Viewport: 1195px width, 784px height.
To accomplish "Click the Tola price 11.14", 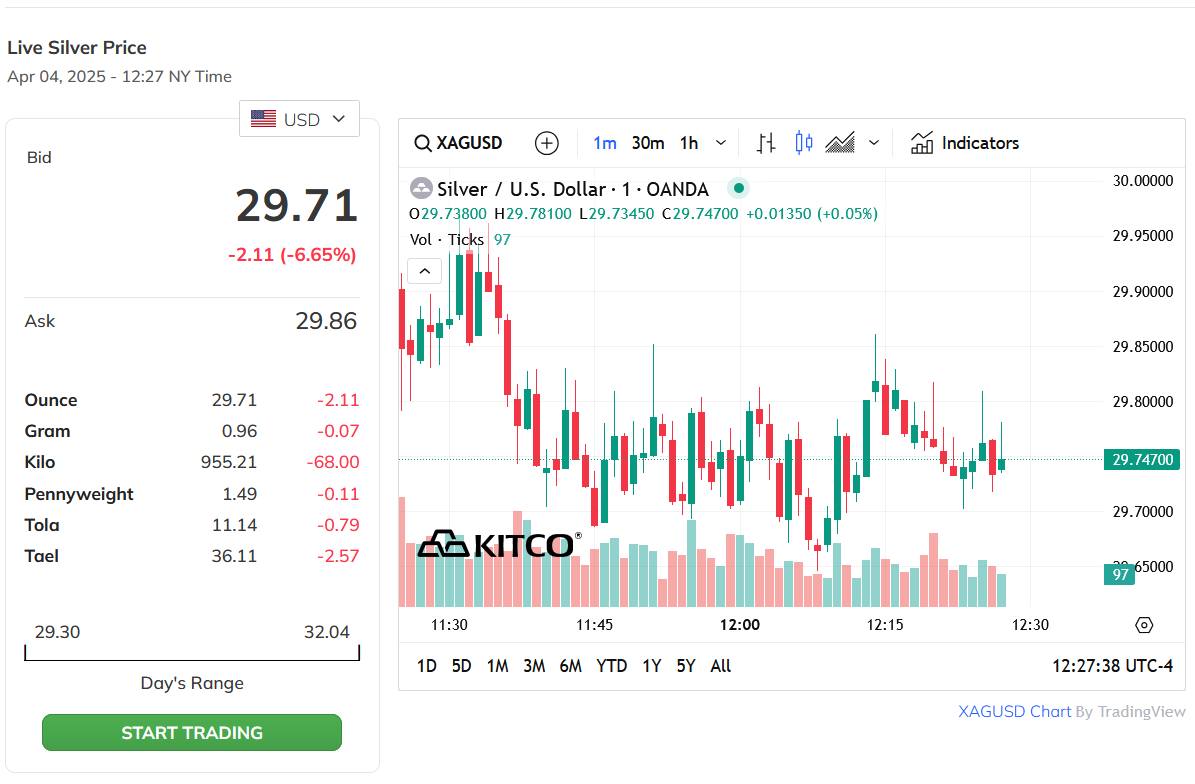I will click(x=234, y=525).
